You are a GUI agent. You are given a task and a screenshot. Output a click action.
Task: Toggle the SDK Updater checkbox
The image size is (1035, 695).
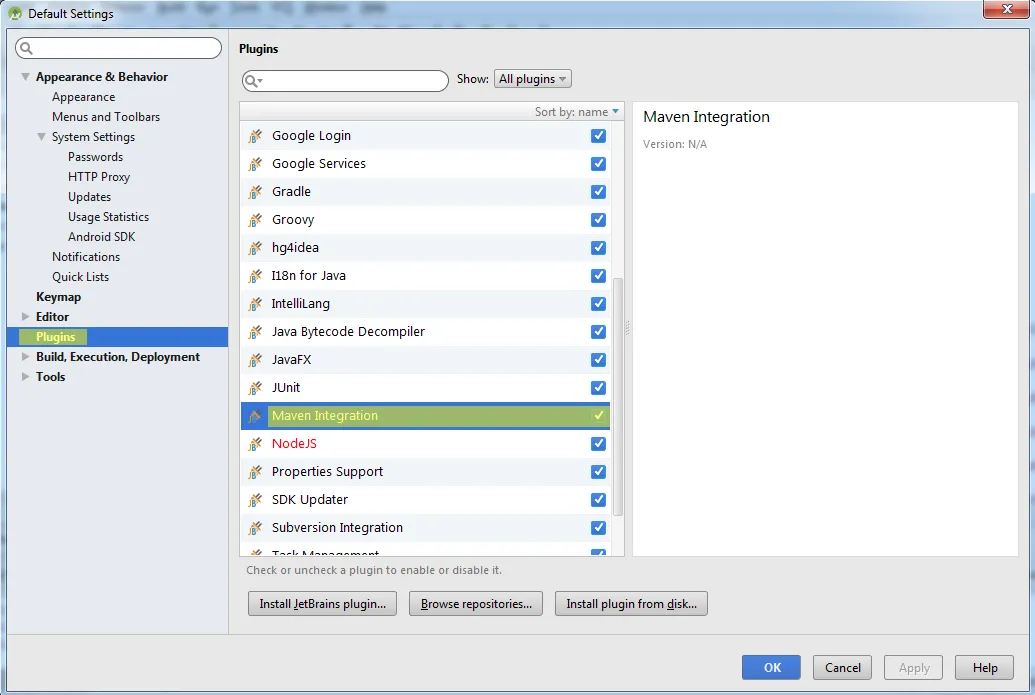tap(598, 500)
